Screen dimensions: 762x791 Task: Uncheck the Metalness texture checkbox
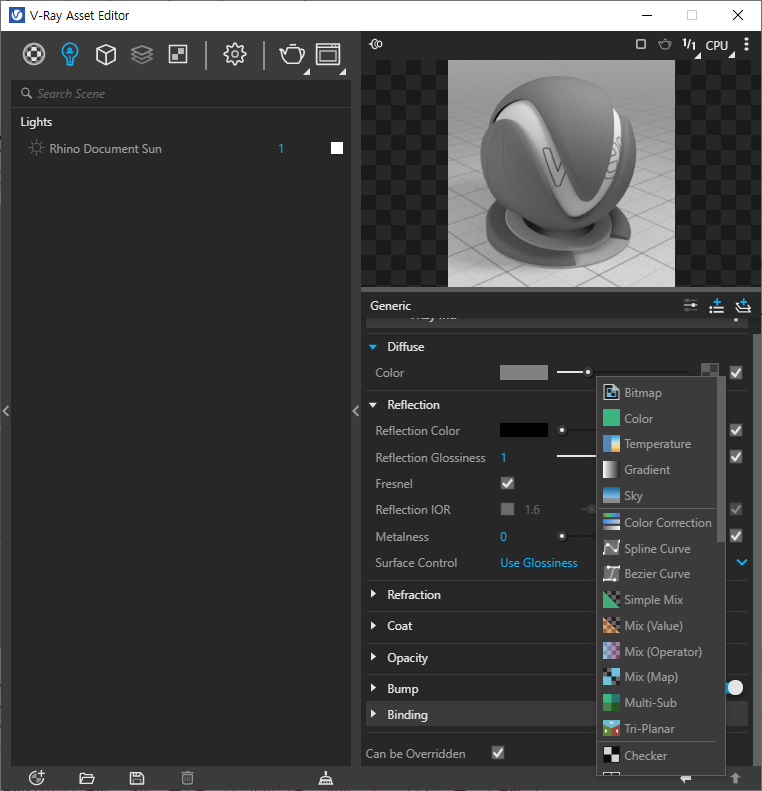tap(736, 536)
